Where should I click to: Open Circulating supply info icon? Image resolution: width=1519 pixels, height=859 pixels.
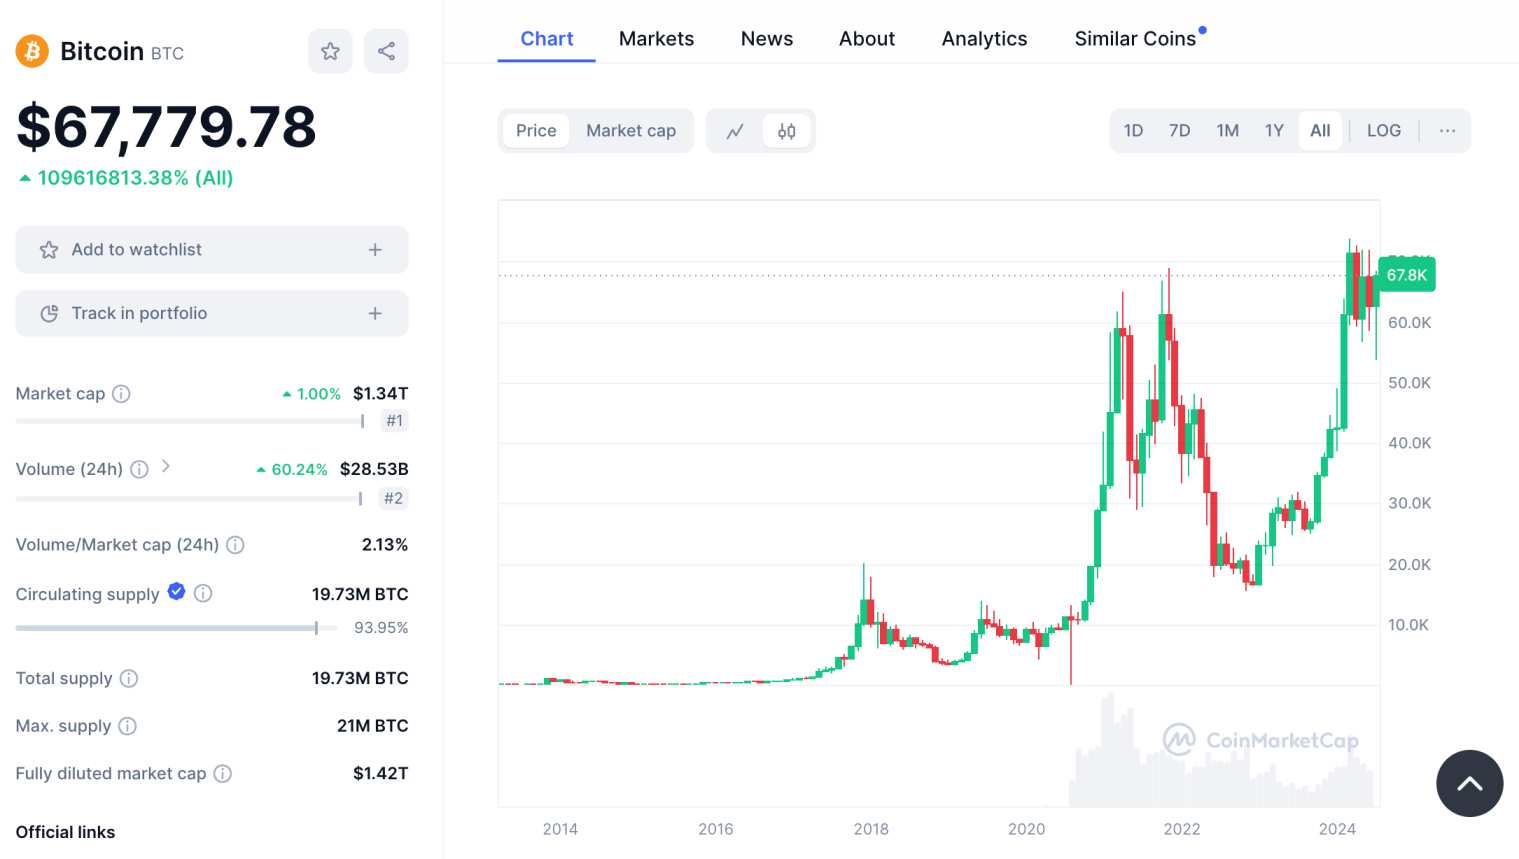(x=203, y=594)
